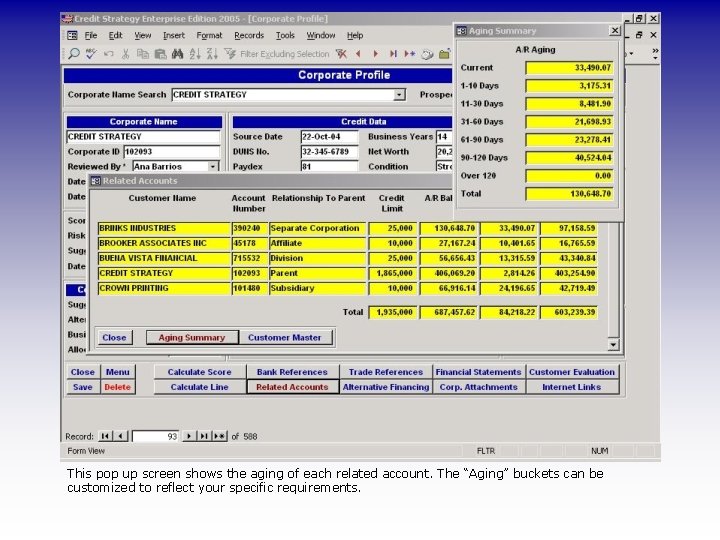Click the Save button
Viewport: 720px width, 540px height.
pyautogui.click(x=83, y=387)
